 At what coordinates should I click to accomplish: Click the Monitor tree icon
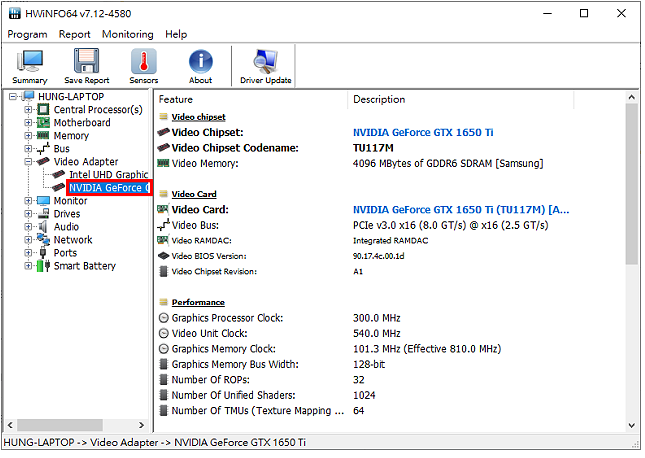[43, 201]
